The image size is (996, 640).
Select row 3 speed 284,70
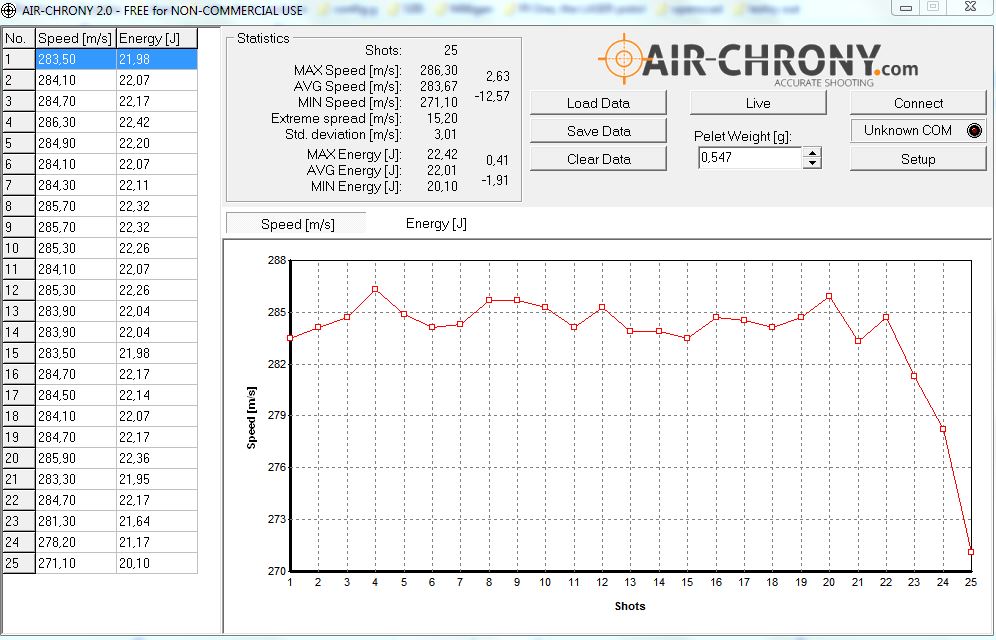click(76, 101)
